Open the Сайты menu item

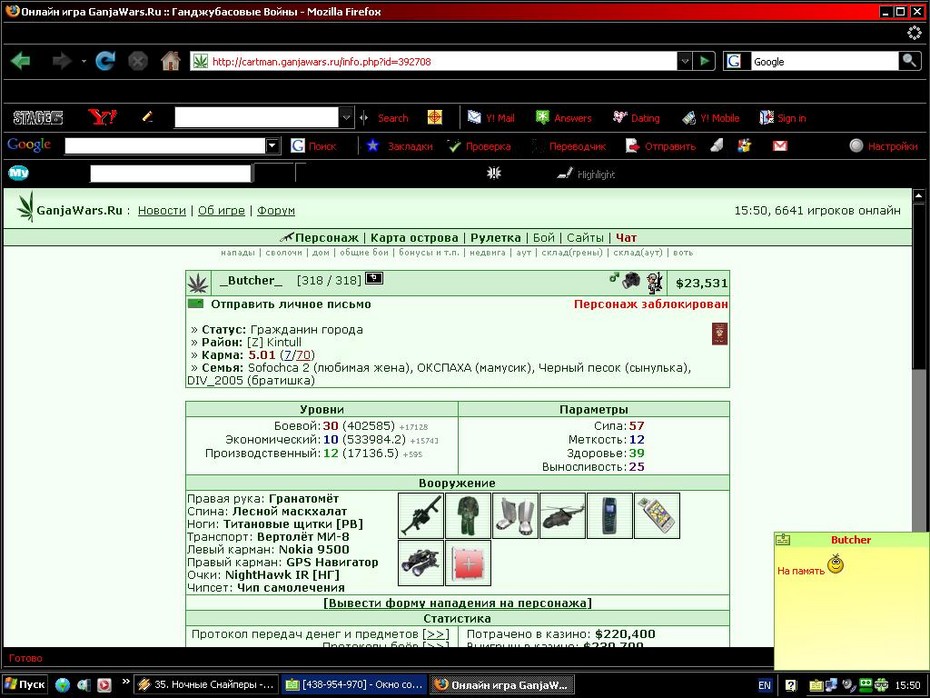585,238
